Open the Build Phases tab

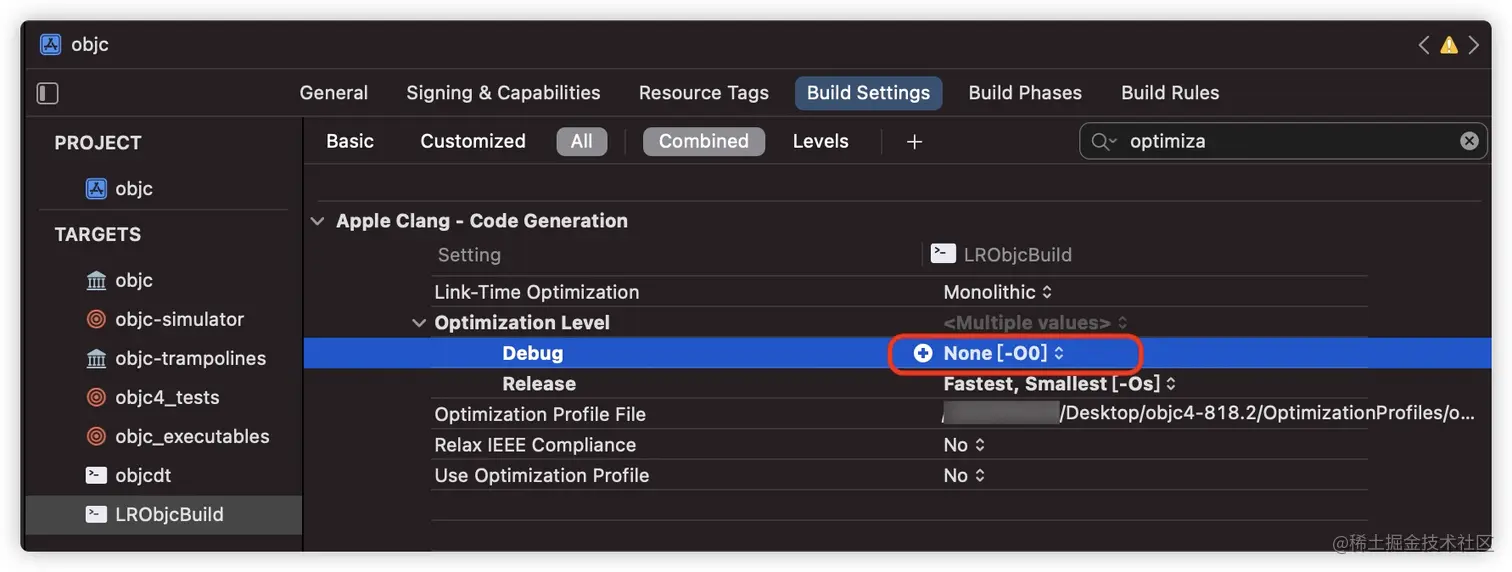pyautogui.click(x=1025, y=93)
